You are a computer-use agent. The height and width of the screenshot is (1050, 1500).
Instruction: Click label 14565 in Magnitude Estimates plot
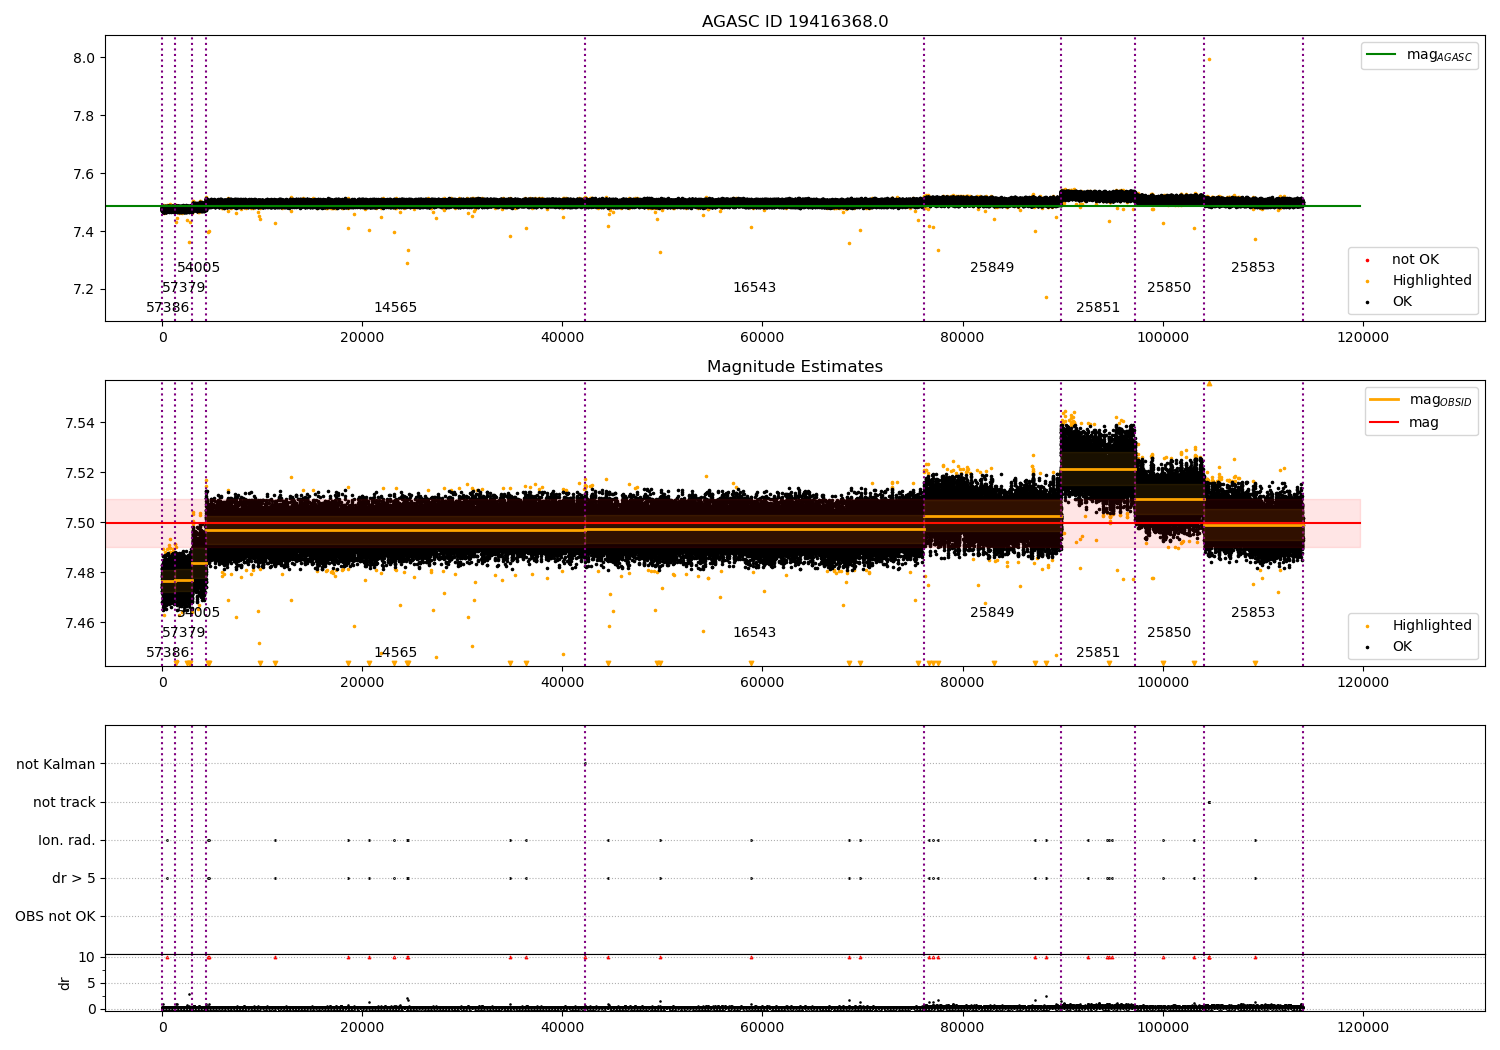coord(395,653)
